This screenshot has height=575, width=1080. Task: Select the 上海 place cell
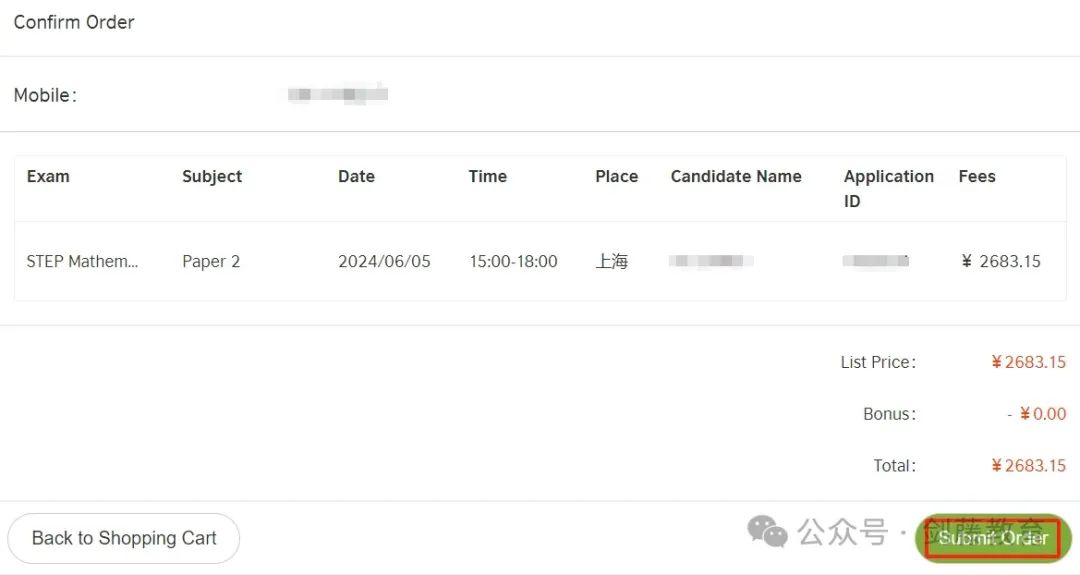612,262
